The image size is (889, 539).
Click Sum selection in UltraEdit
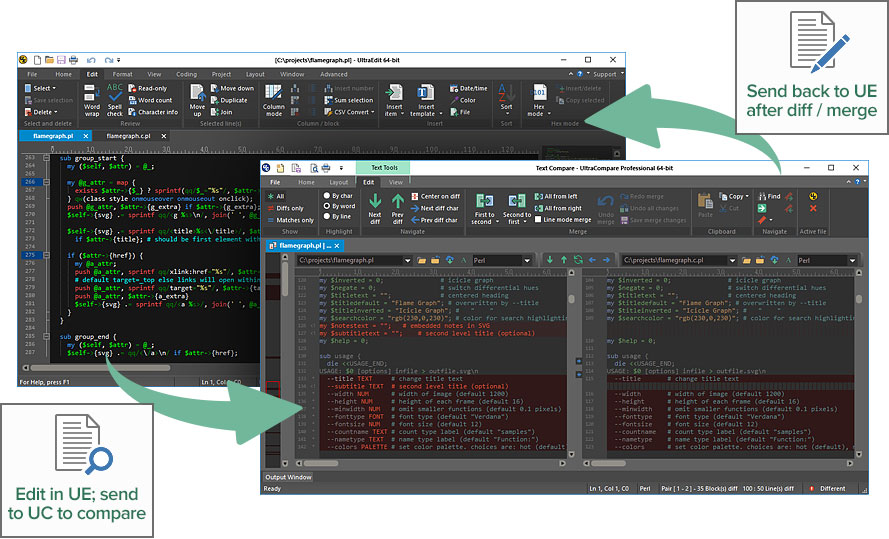click(x=349, y=100)
